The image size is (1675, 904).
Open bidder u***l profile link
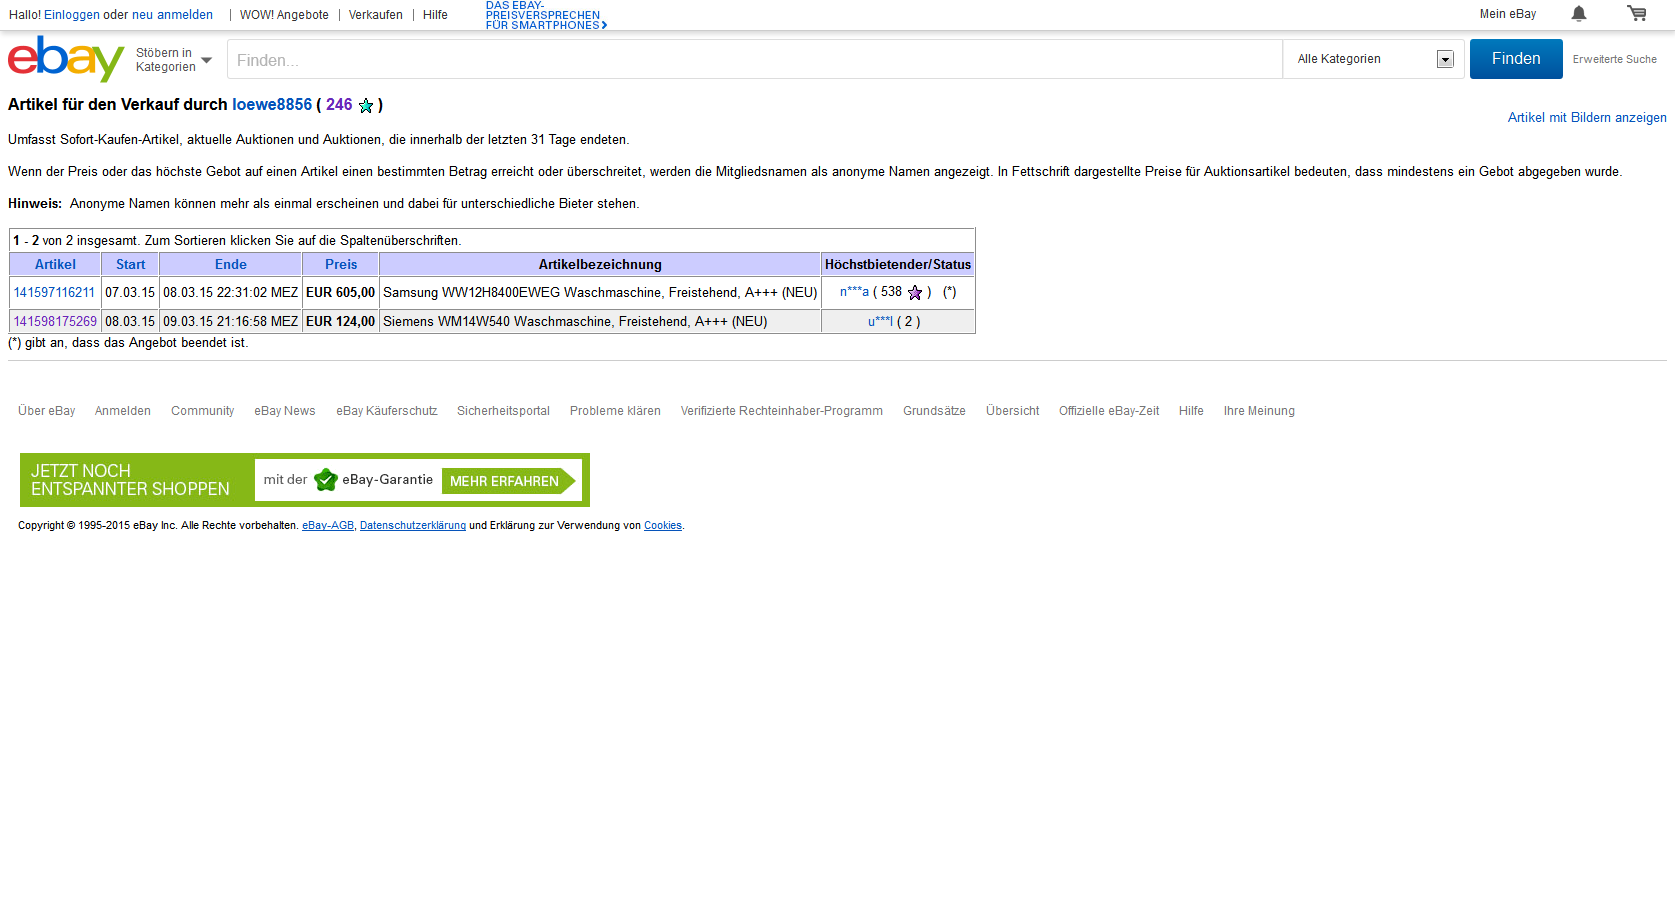880,322
